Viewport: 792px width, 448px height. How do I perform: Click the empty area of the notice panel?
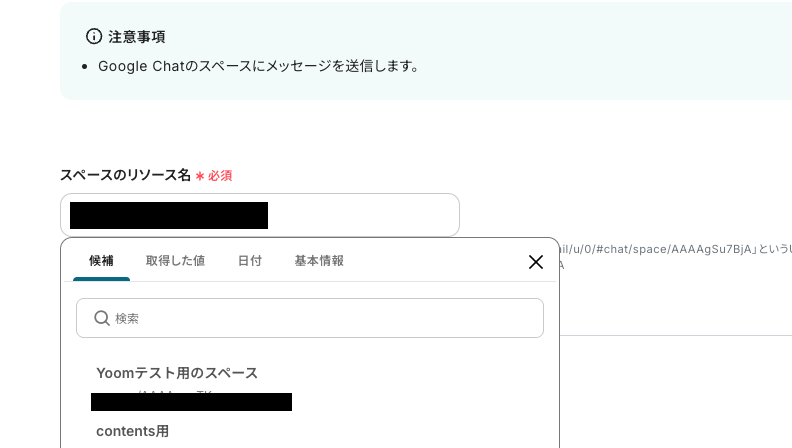tap(606, 51)
